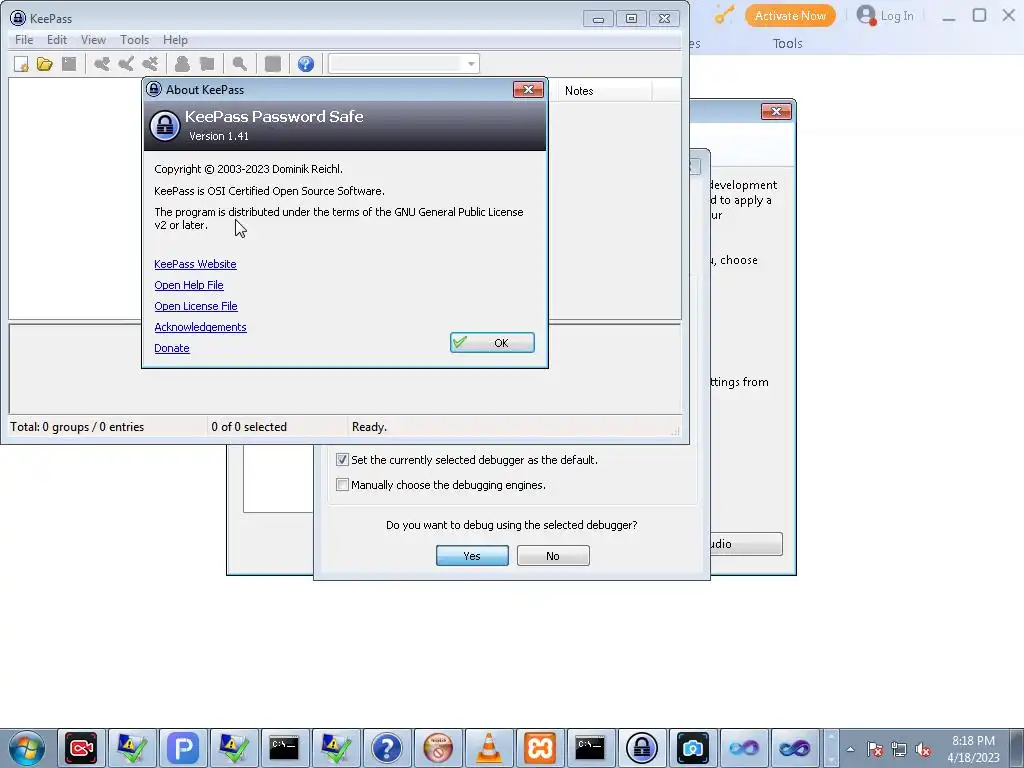Click the Log In user icon

click(x=866, y=15)
